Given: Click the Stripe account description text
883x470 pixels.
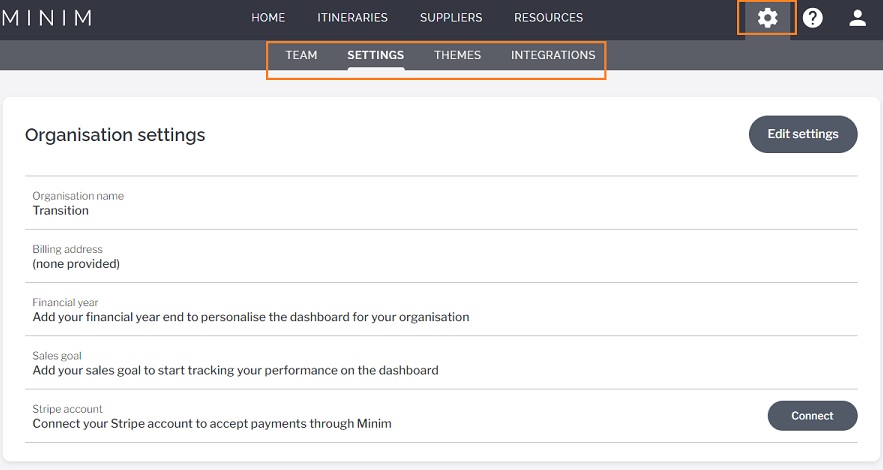Looking at the screenshot, I should pyautogui.click(x=212, y=424).
